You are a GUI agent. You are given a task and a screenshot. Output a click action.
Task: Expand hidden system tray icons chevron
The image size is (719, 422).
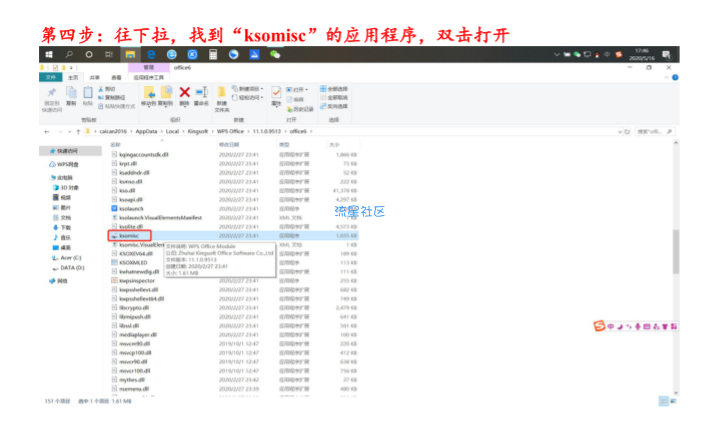(557, 55)
